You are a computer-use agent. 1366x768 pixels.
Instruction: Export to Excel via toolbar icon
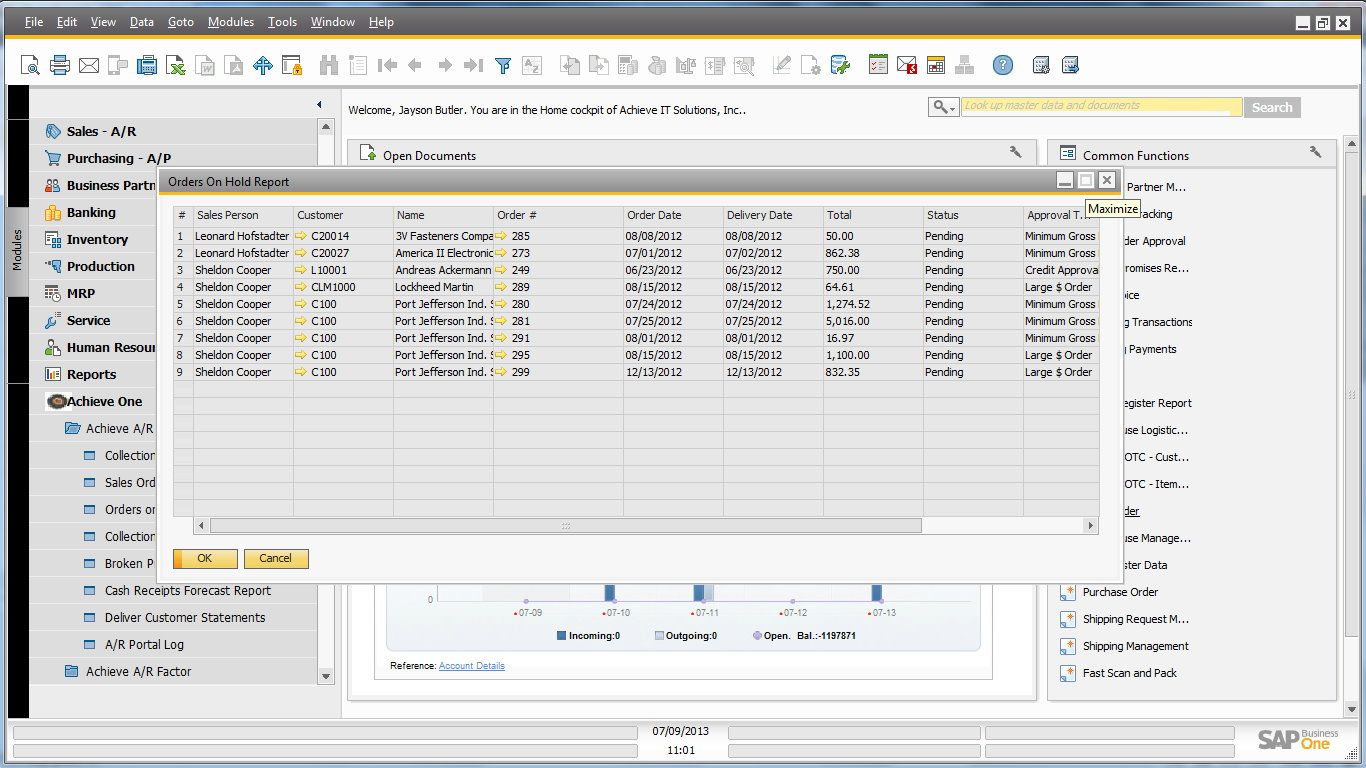176,66
